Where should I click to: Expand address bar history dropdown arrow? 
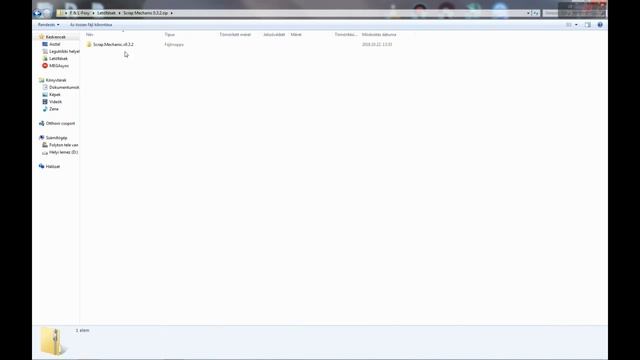(x=528, y=13)
